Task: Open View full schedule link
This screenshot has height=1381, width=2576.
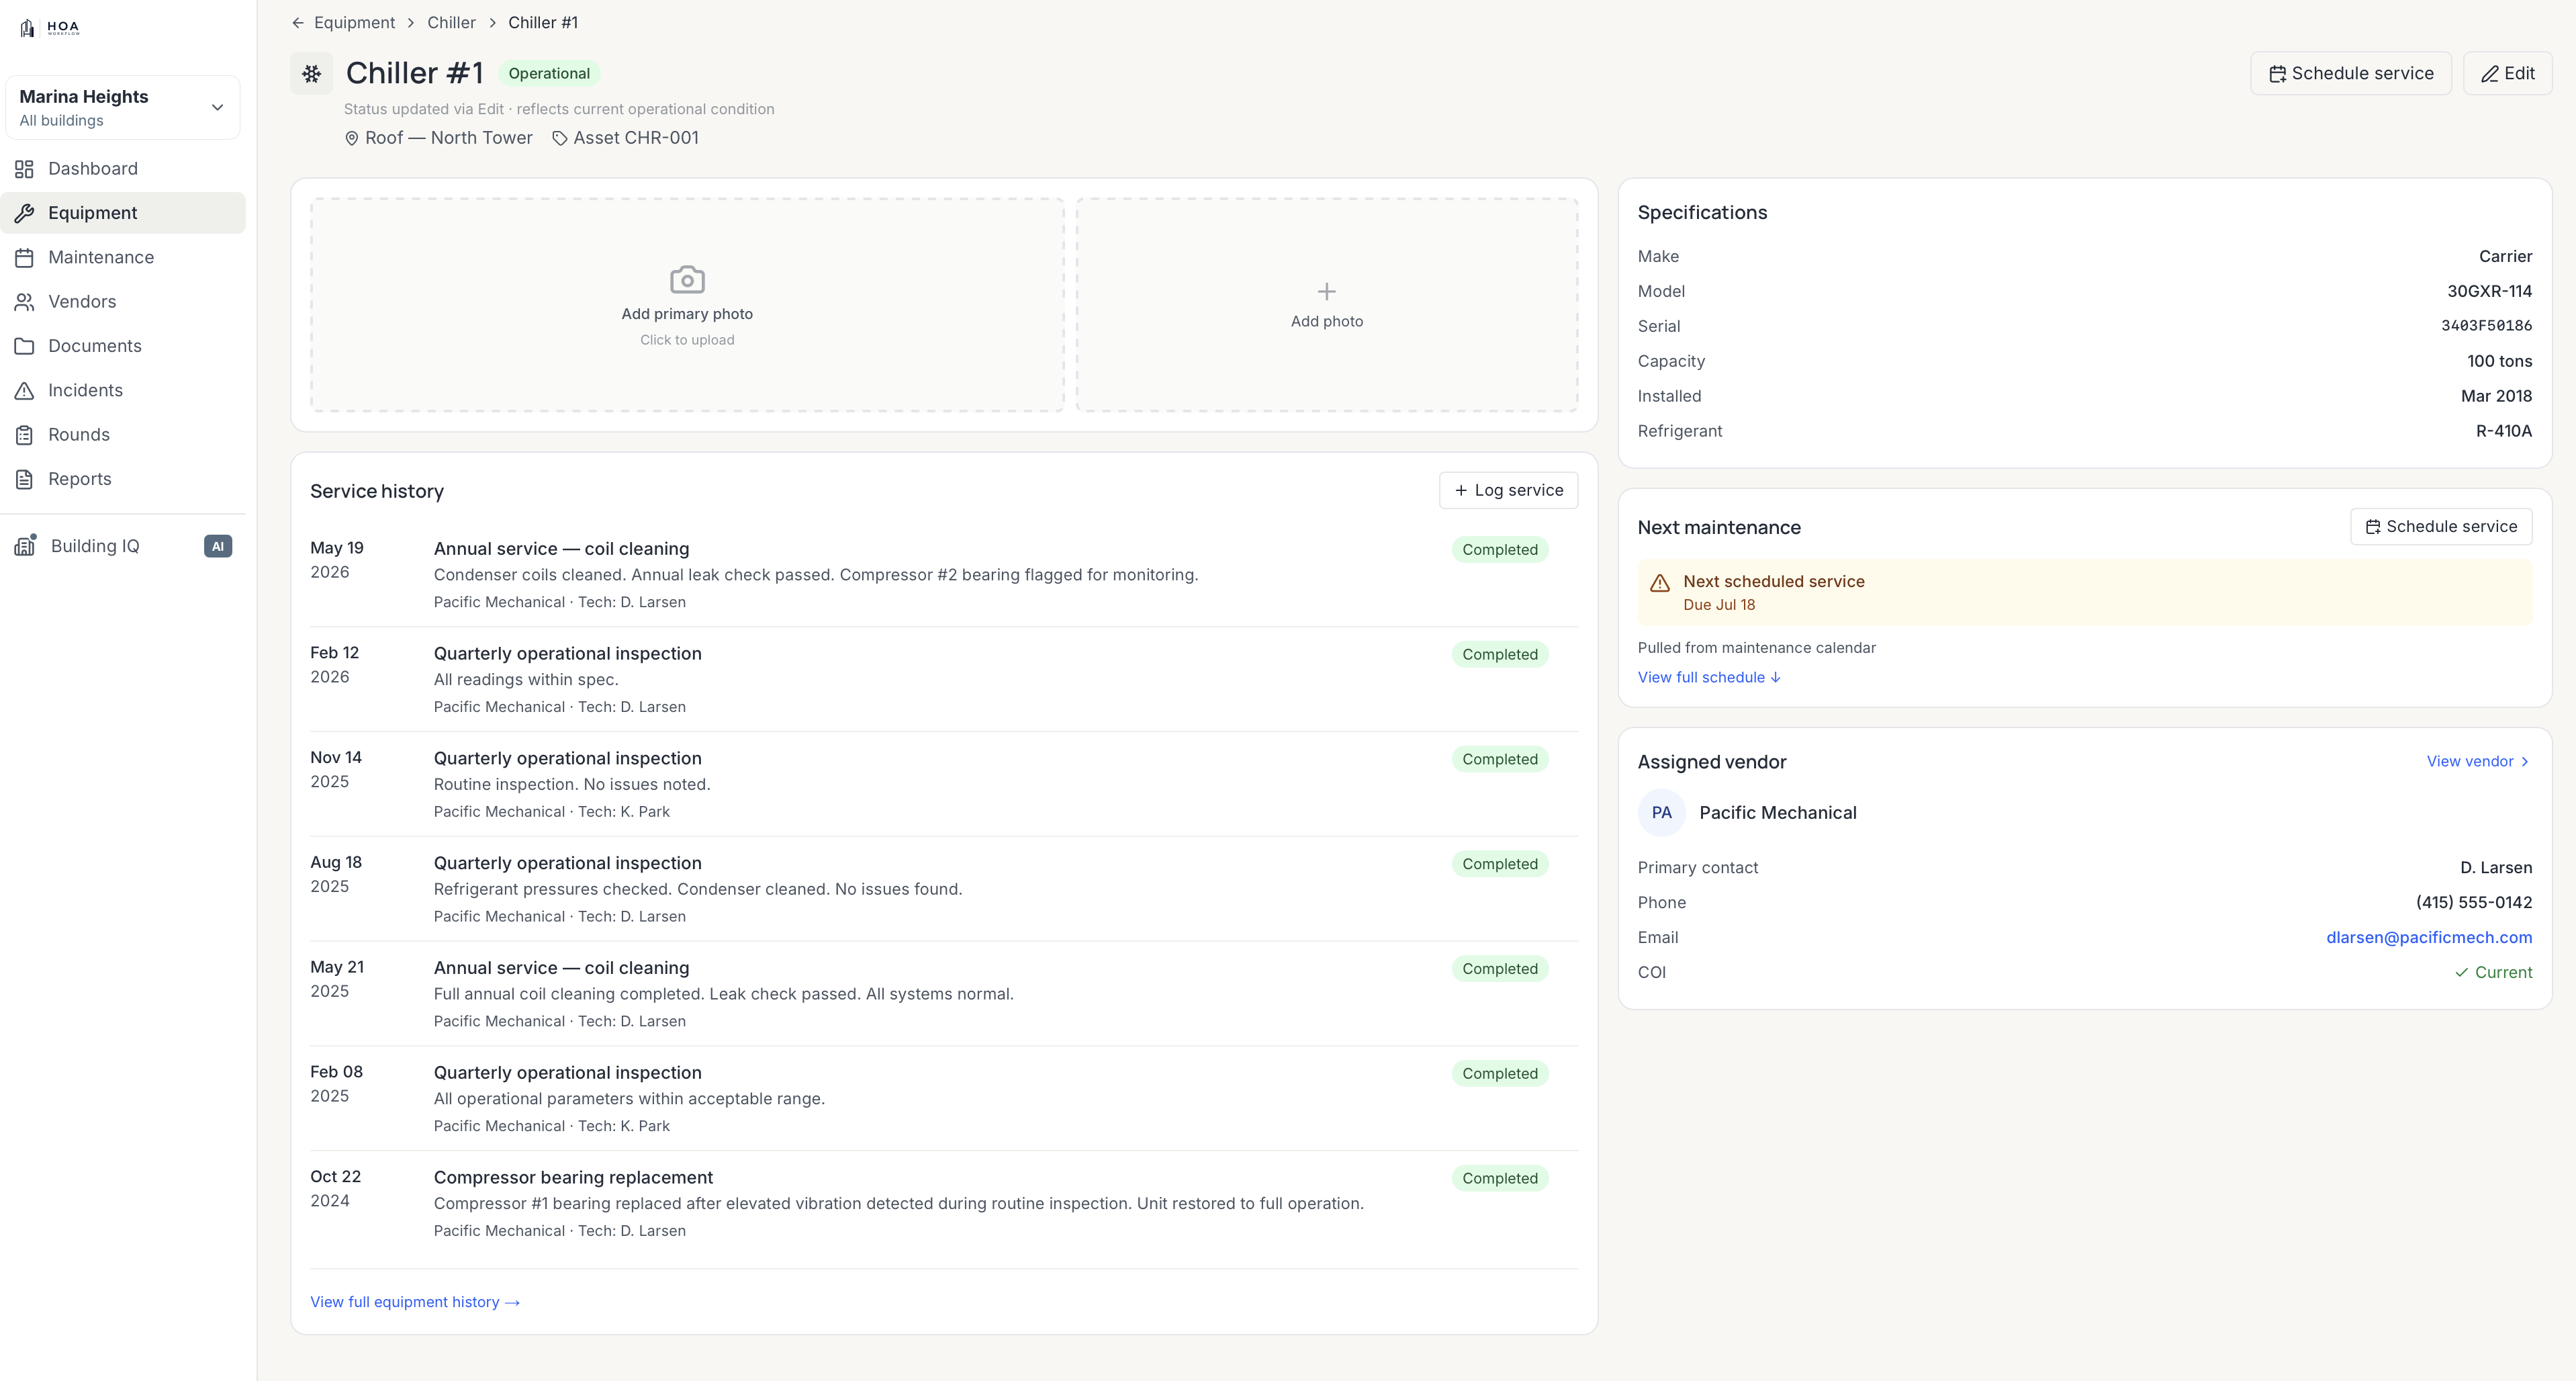Action: pyautogui.click(x=1709, y=677)
